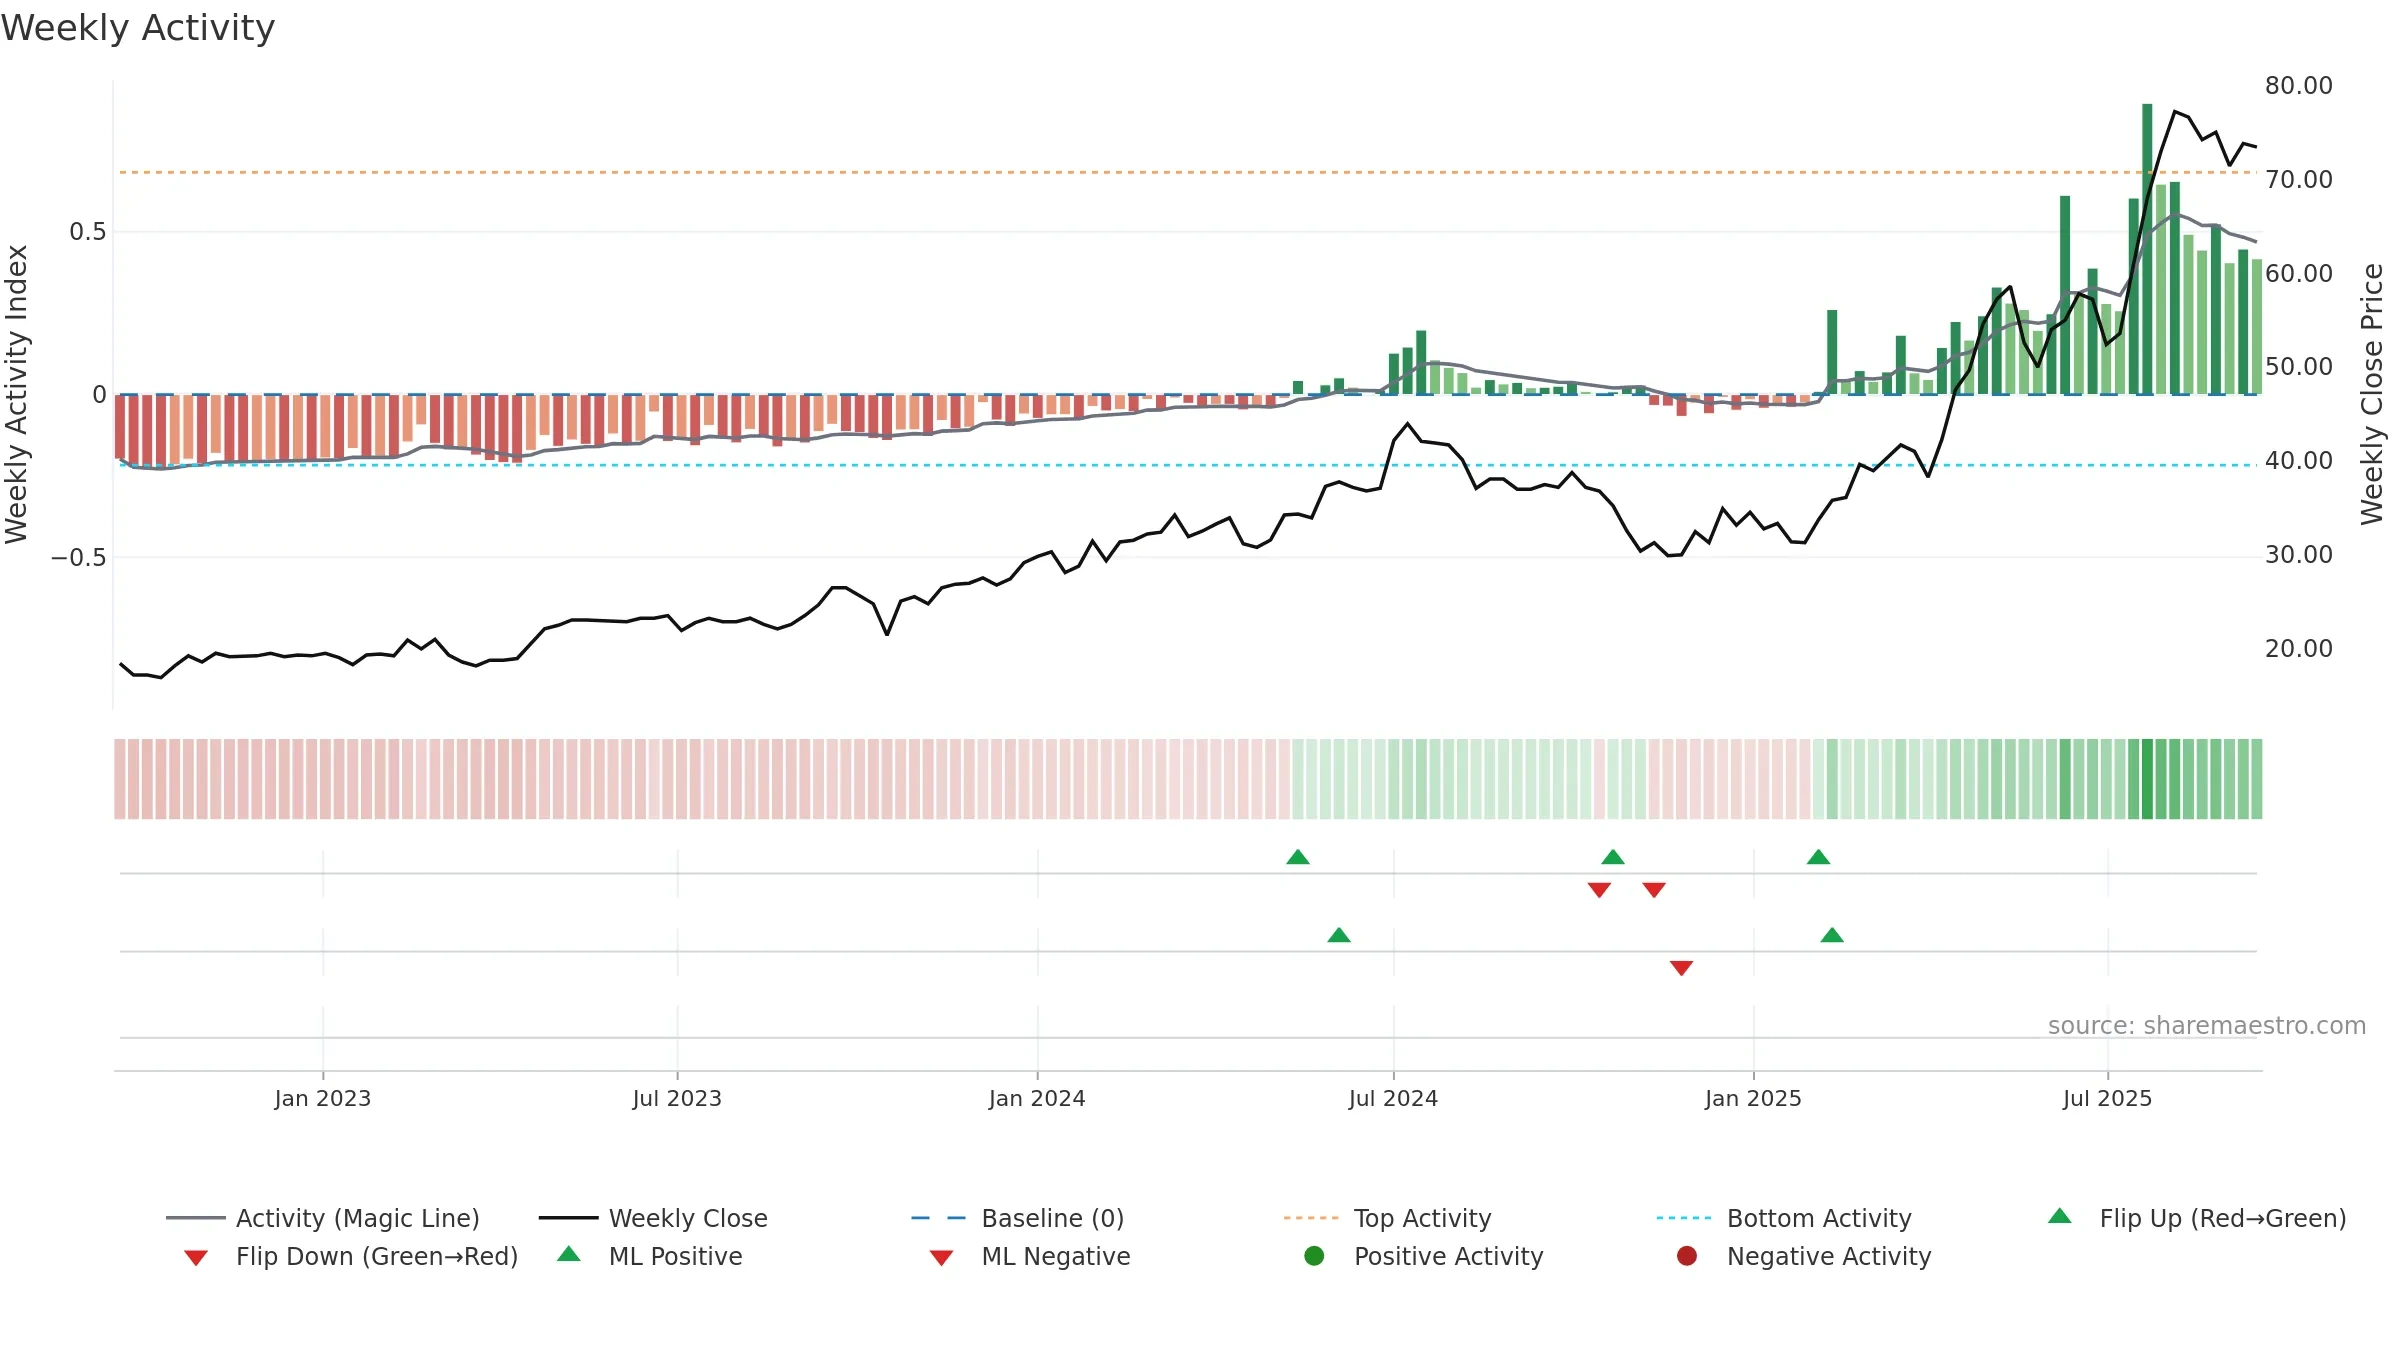Click the Flip Up marker just after Jan 2025

click(x=1819, y=857)
